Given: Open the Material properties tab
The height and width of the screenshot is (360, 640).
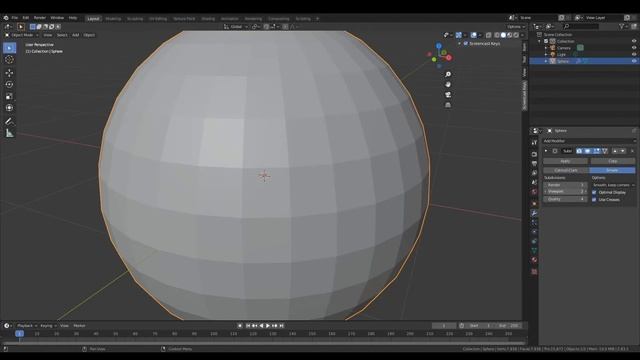Looking at the screenshot, I should click(x=534, y=260).
